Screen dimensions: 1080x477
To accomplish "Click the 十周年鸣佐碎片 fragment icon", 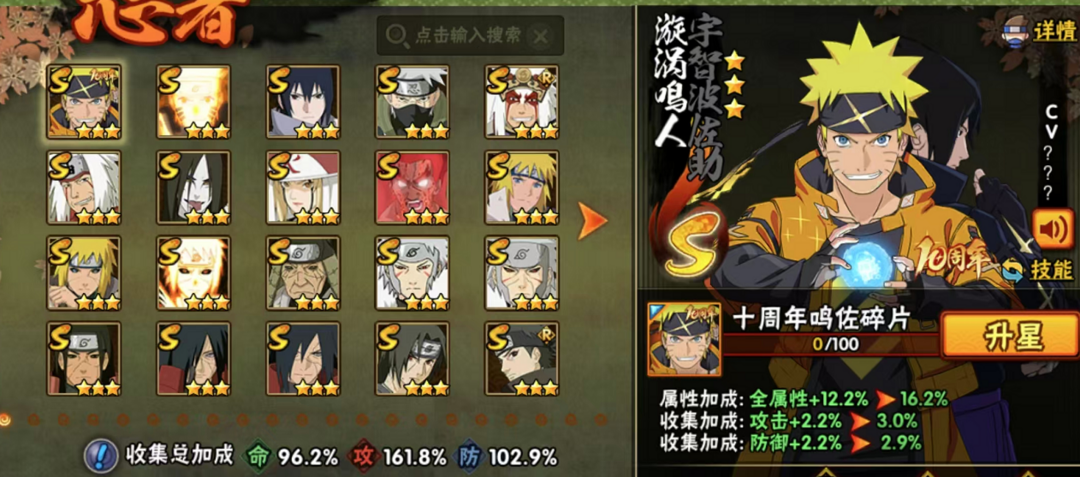I will (x=684, y=339).
